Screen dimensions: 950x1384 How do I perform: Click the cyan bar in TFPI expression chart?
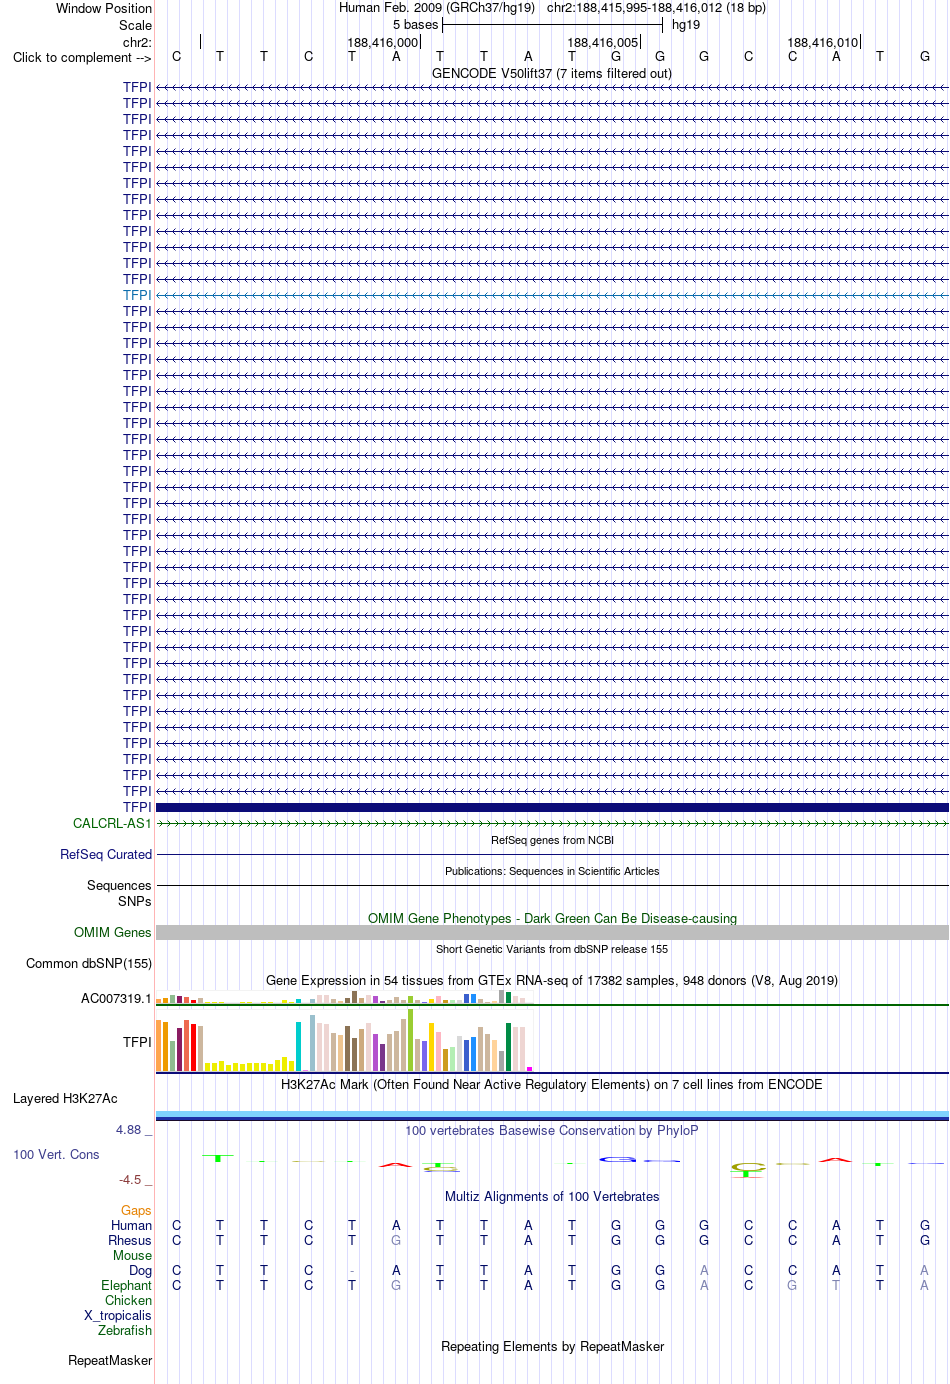click(298, 1047)
